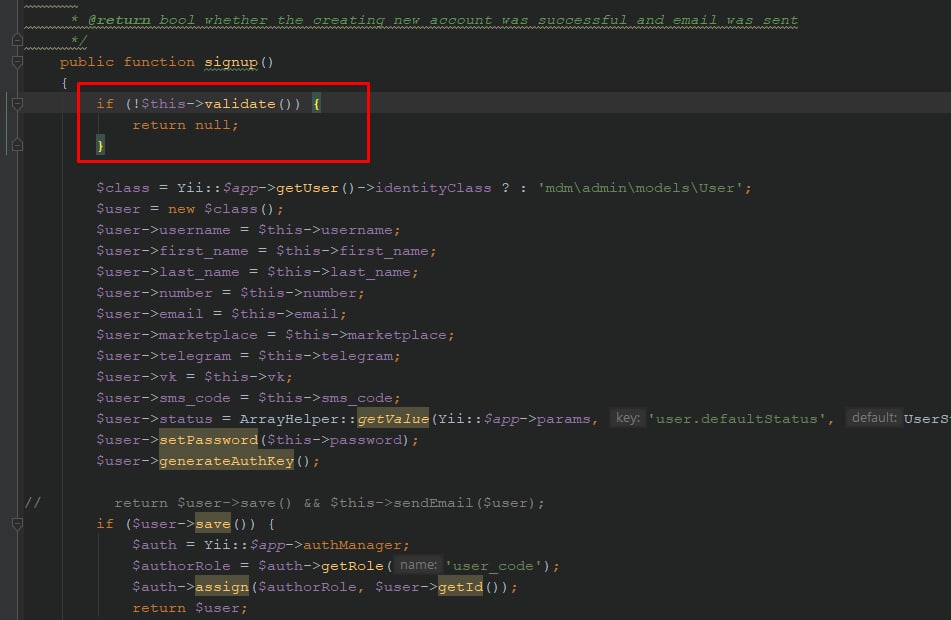
Task: Click $this->sms_code value
Action: click(325, 398)
